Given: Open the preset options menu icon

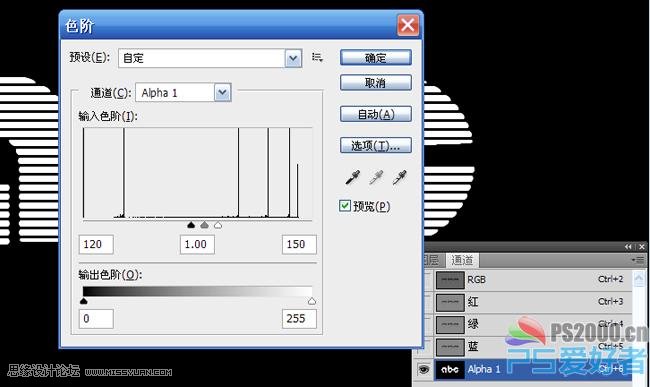Looking at the screenshot, I should (x=317, y=57).
